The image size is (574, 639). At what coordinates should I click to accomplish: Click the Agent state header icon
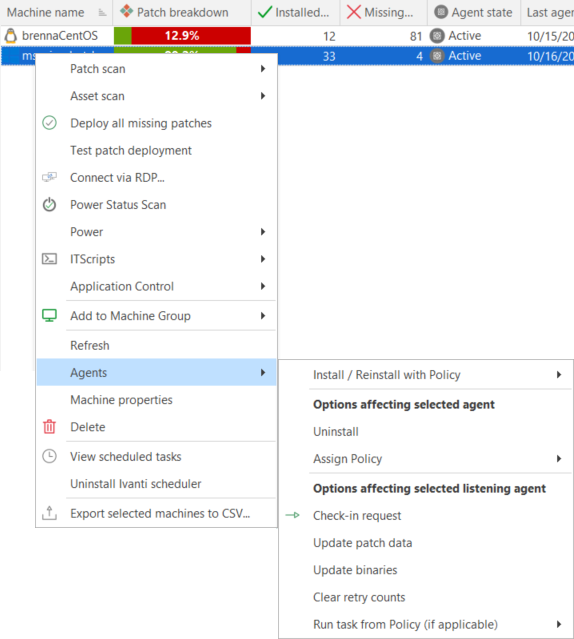[x=441, y=12]
